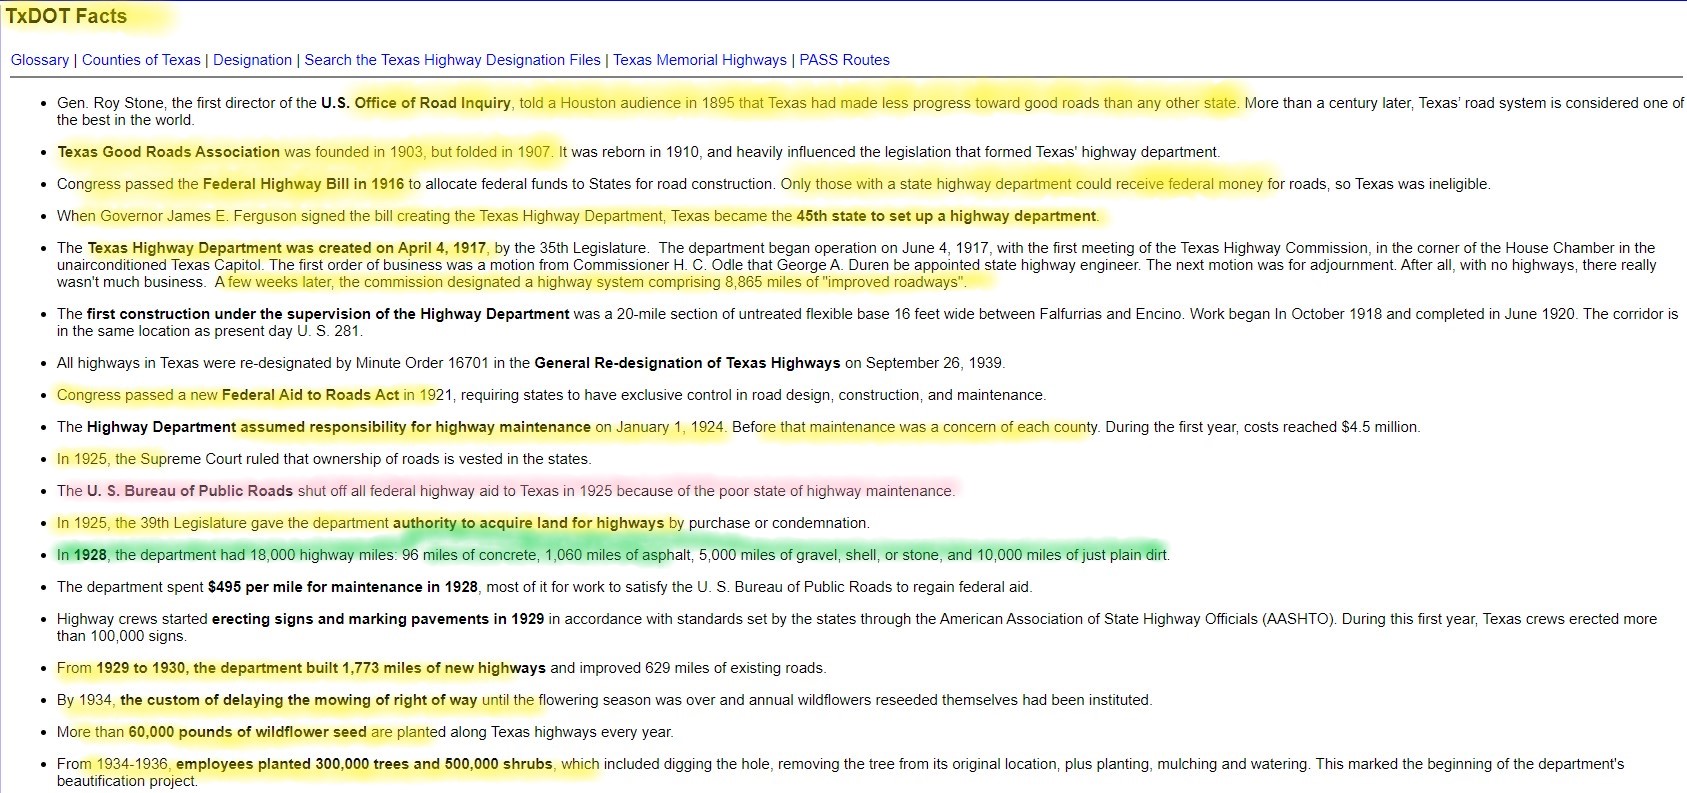
Task: Click 'assumed responsibility for highway maintenance' text
Action: pyautogui.click(x=416, y=427)
